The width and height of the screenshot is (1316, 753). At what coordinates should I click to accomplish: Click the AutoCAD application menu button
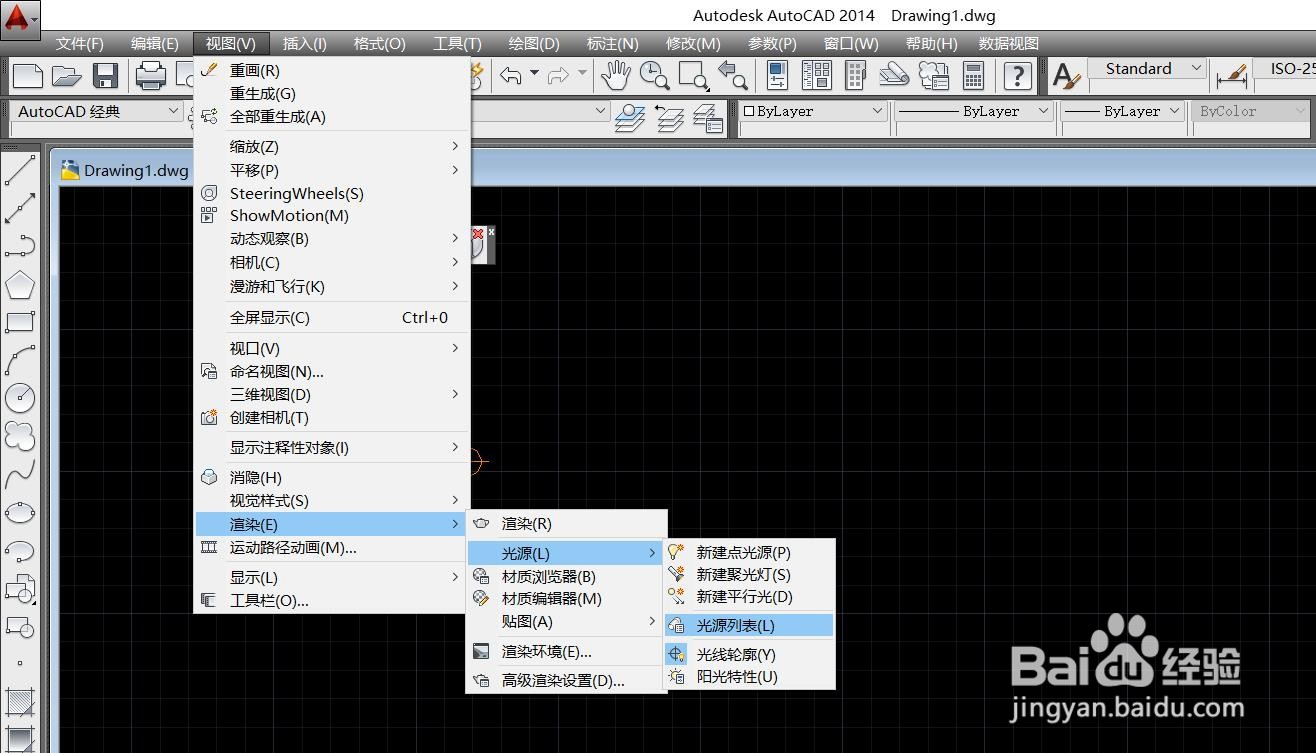[20, 19]
